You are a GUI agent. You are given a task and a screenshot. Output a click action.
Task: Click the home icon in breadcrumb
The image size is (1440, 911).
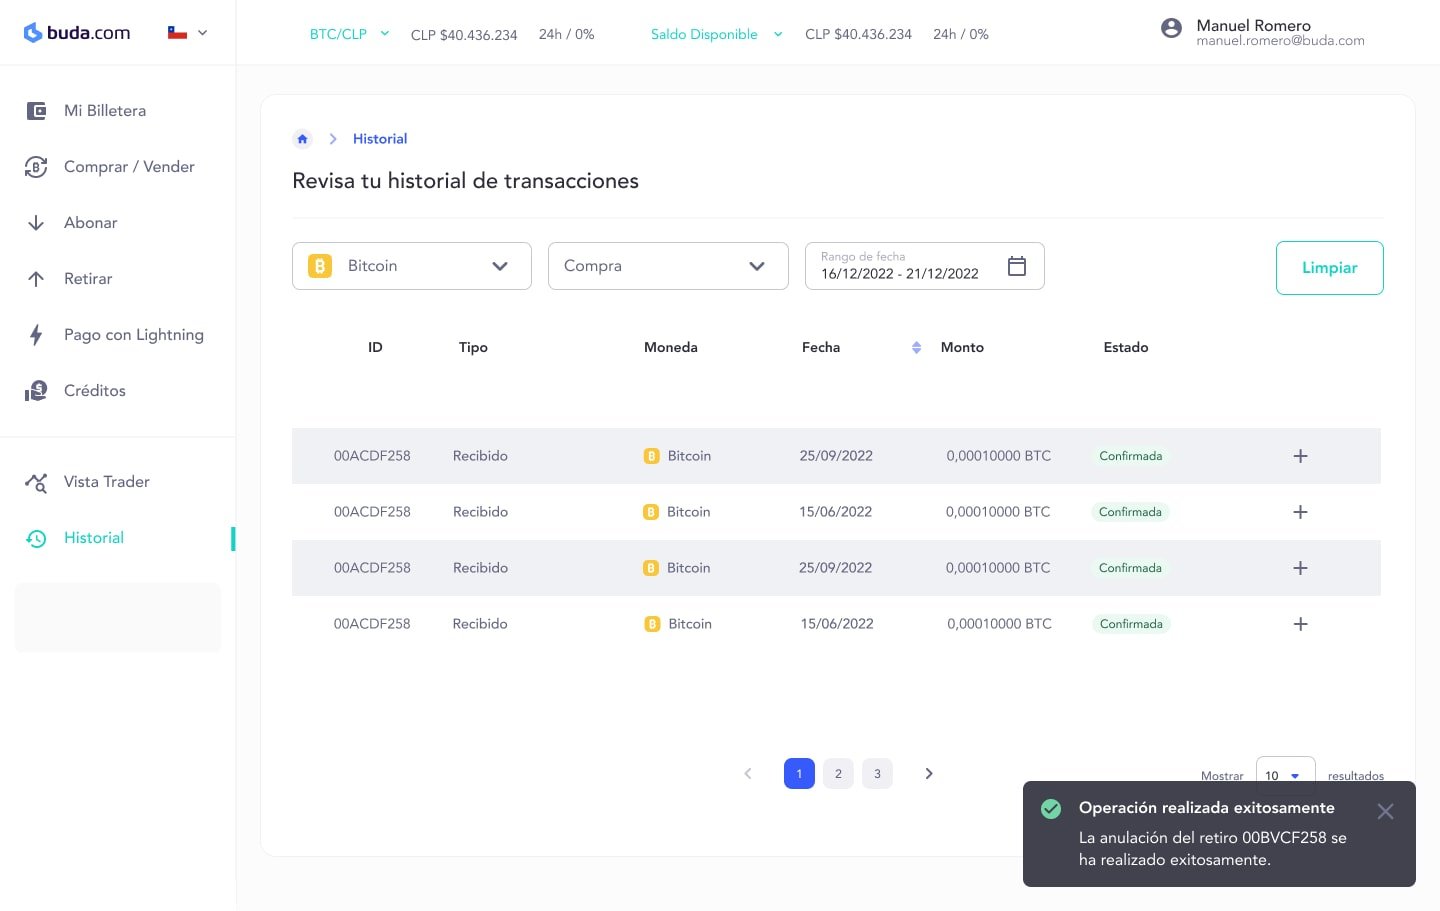[302, 139]
